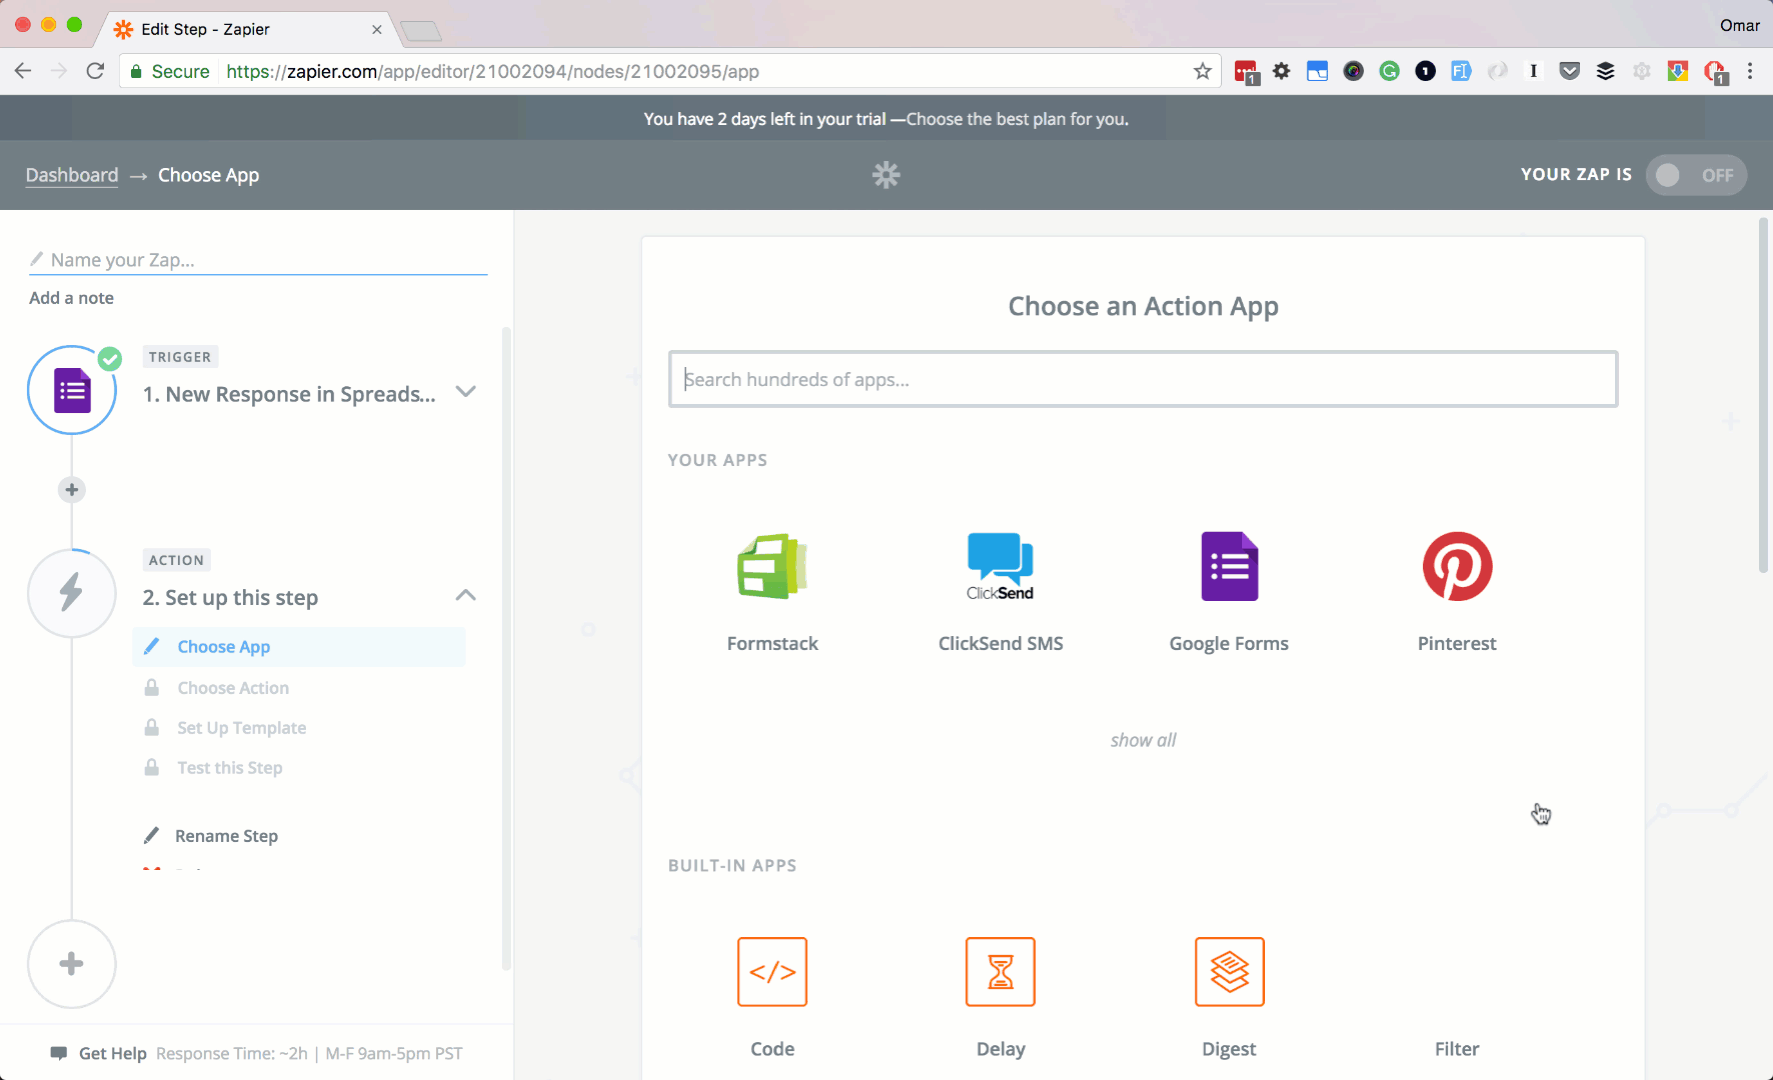Click the Grammarly extension icon
This screenshot has height=1080, width=1773.
coord(1389,71)
